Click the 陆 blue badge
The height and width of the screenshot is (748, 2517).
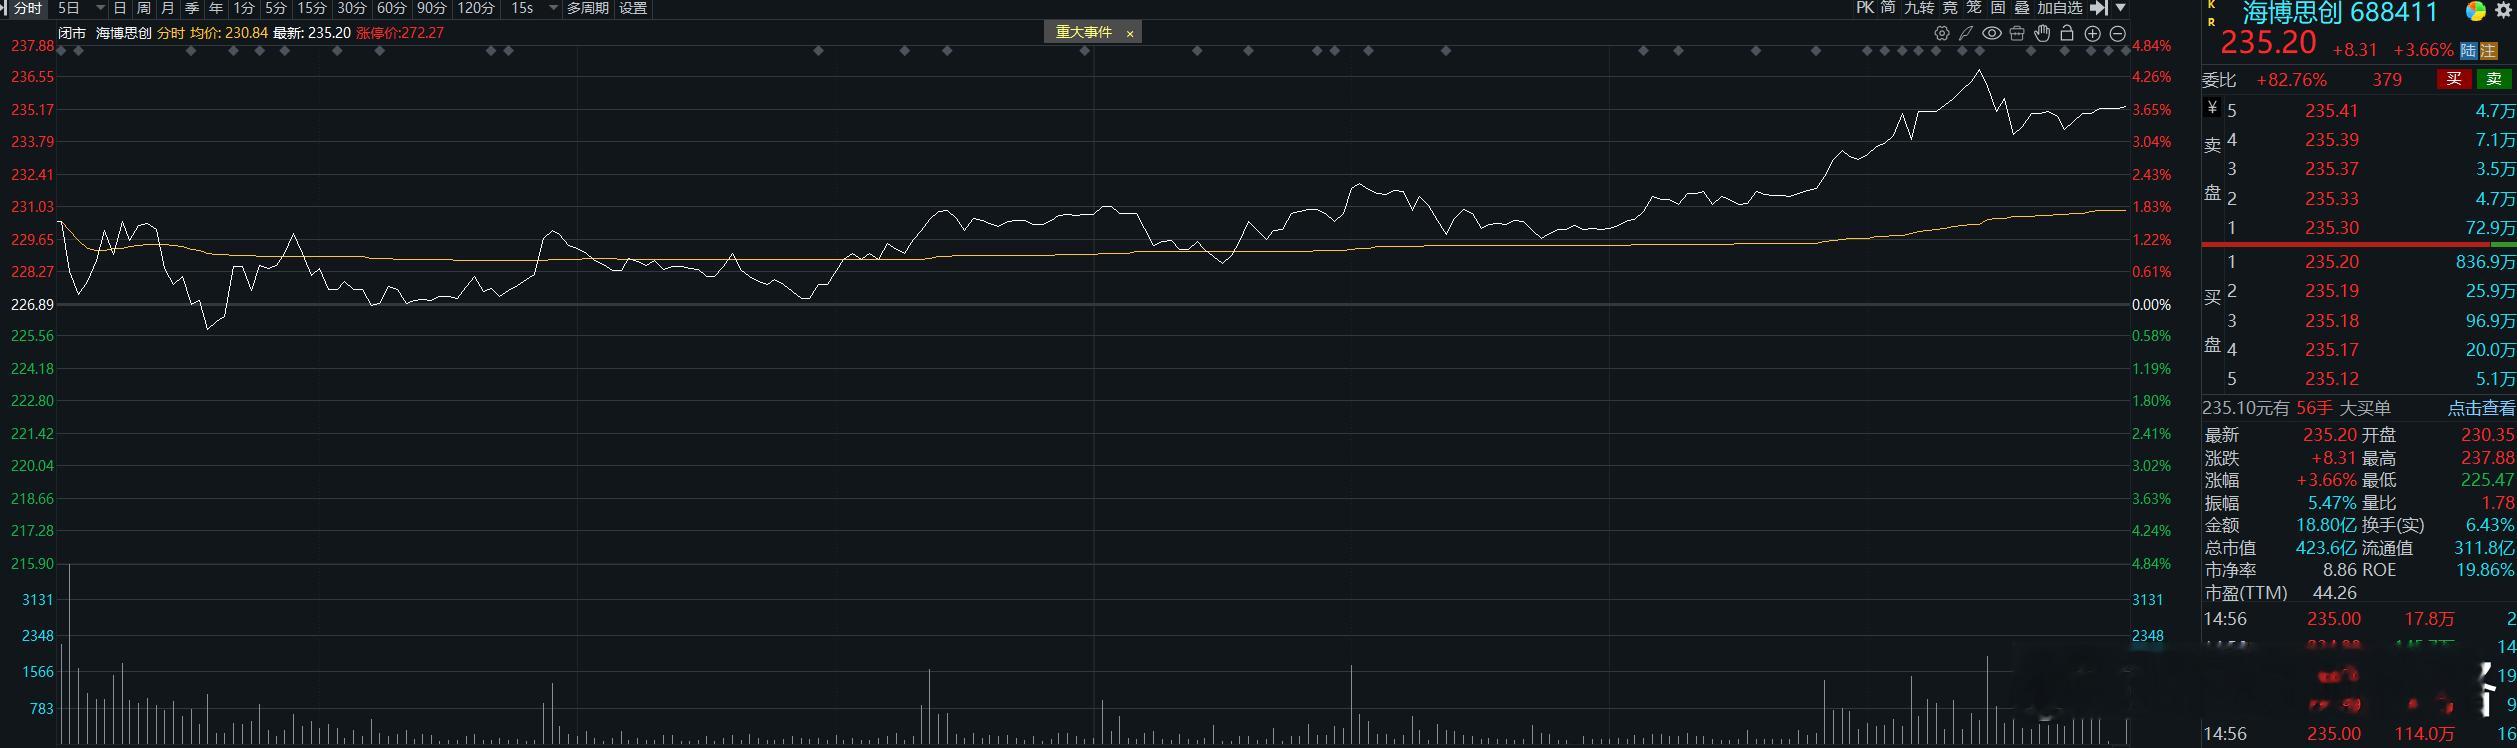(2469, 51)
